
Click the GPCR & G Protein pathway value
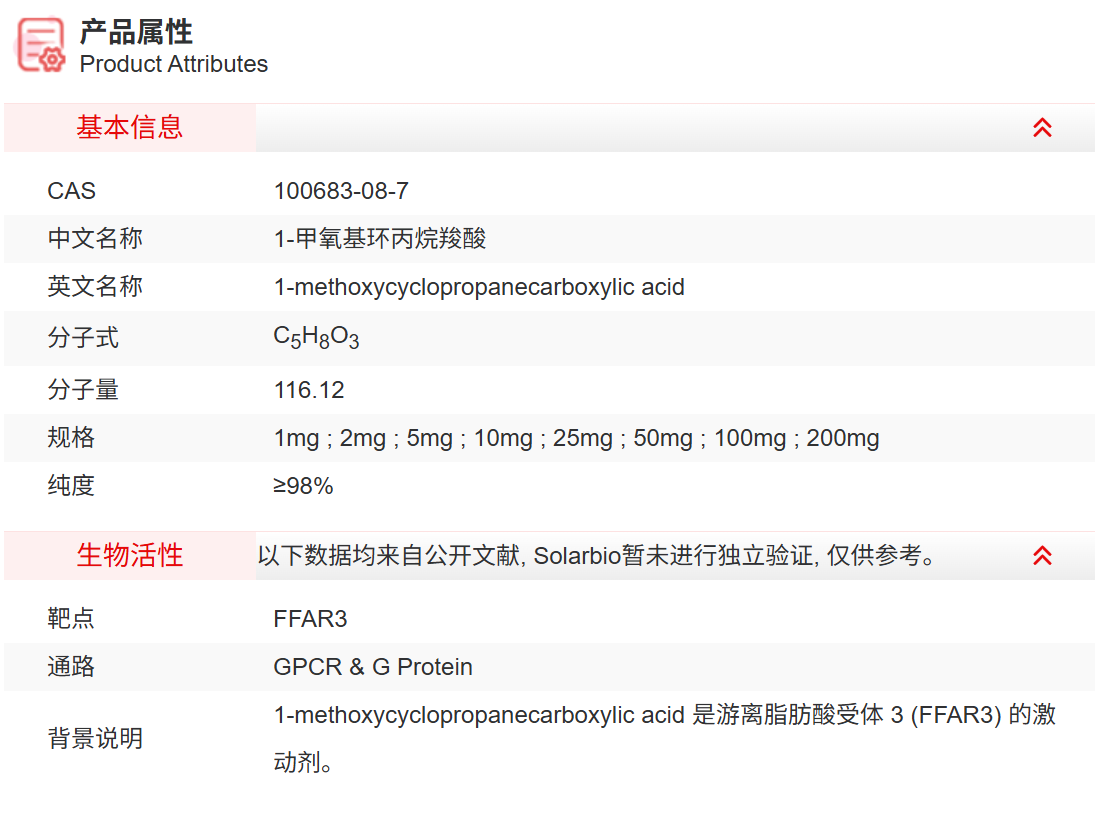point(373,667)
